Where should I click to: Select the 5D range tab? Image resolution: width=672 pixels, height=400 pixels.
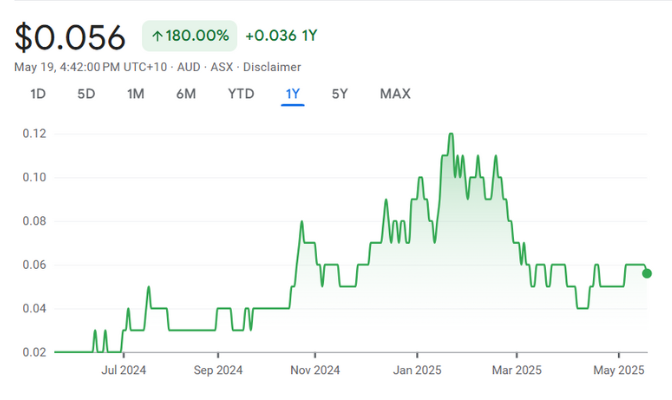click(x=86, y=94)
